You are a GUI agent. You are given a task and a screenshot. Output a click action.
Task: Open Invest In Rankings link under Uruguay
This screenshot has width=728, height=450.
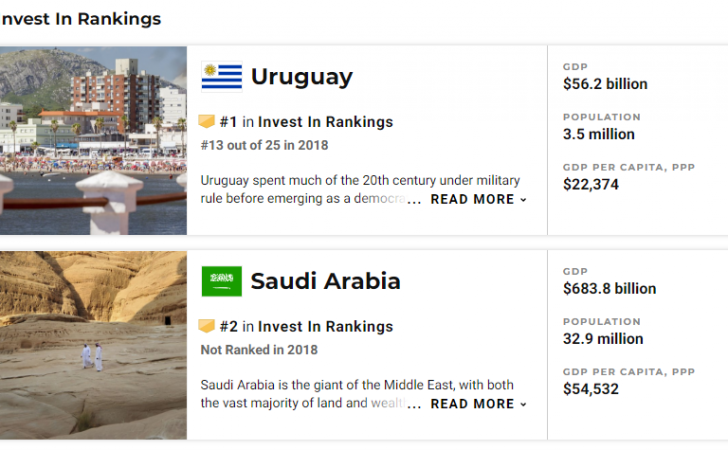pyautogui.click(x=325, y=122)
